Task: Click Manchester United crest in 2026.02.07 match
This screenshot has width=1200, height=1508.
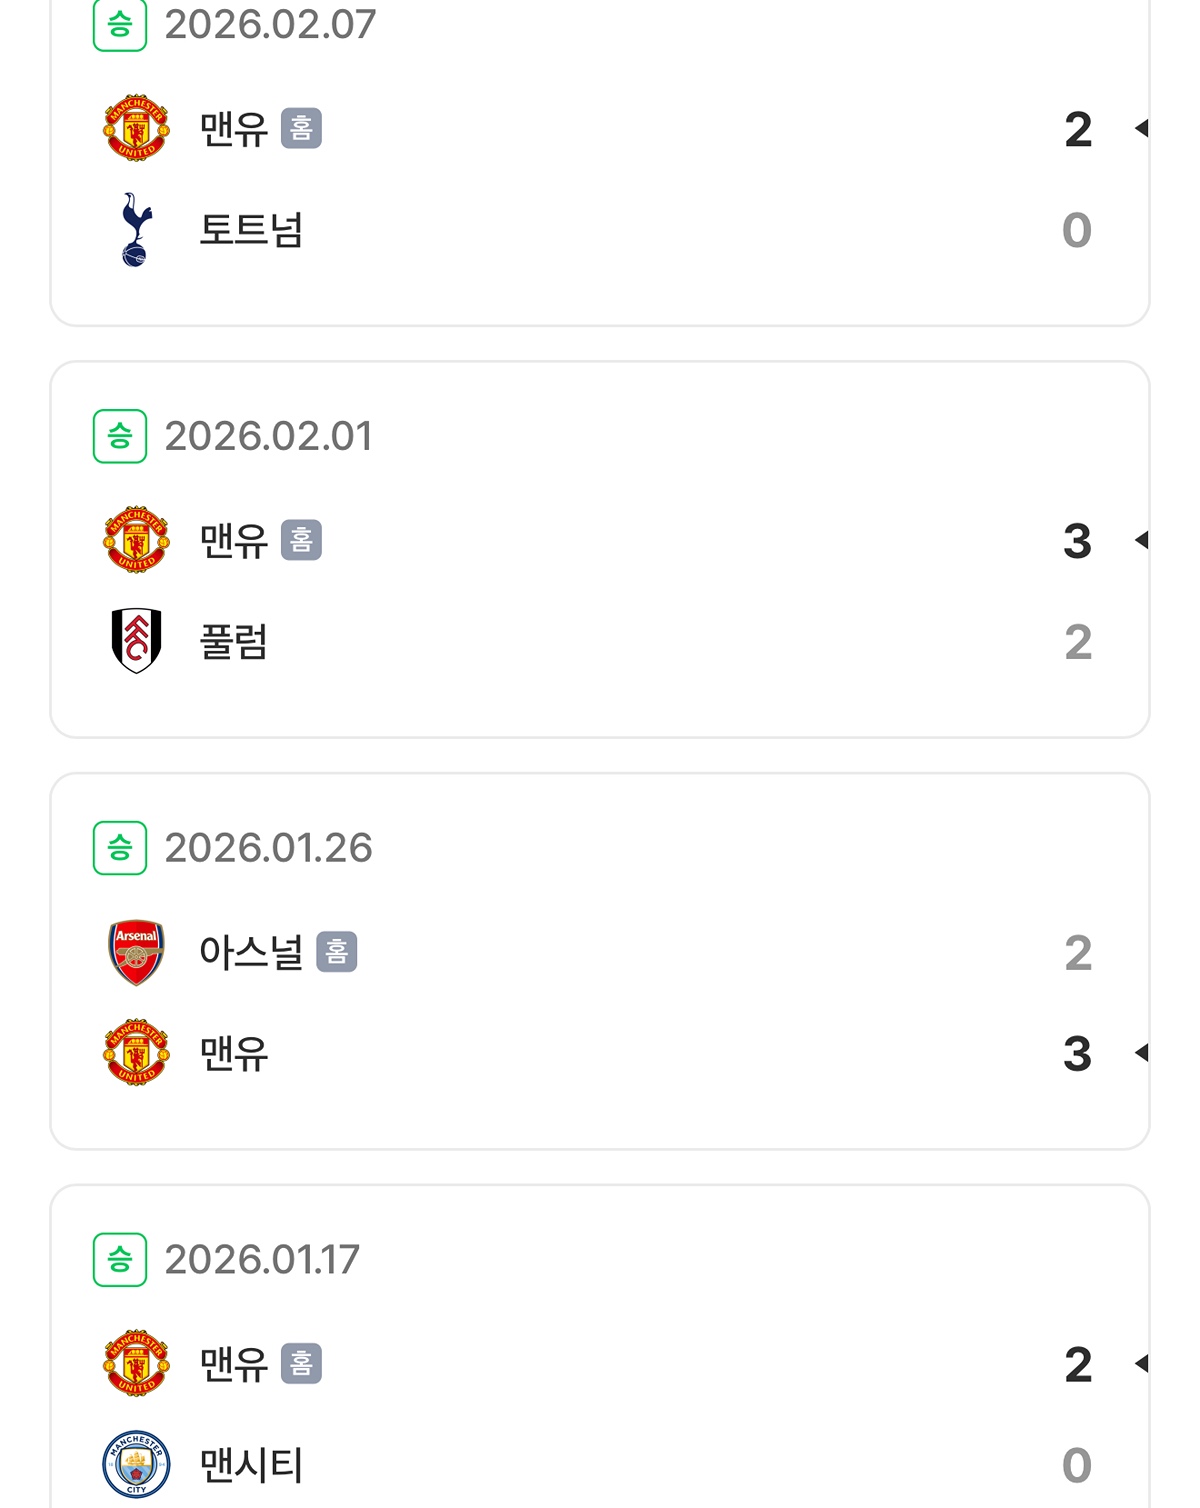Action: tap(136, 128)
